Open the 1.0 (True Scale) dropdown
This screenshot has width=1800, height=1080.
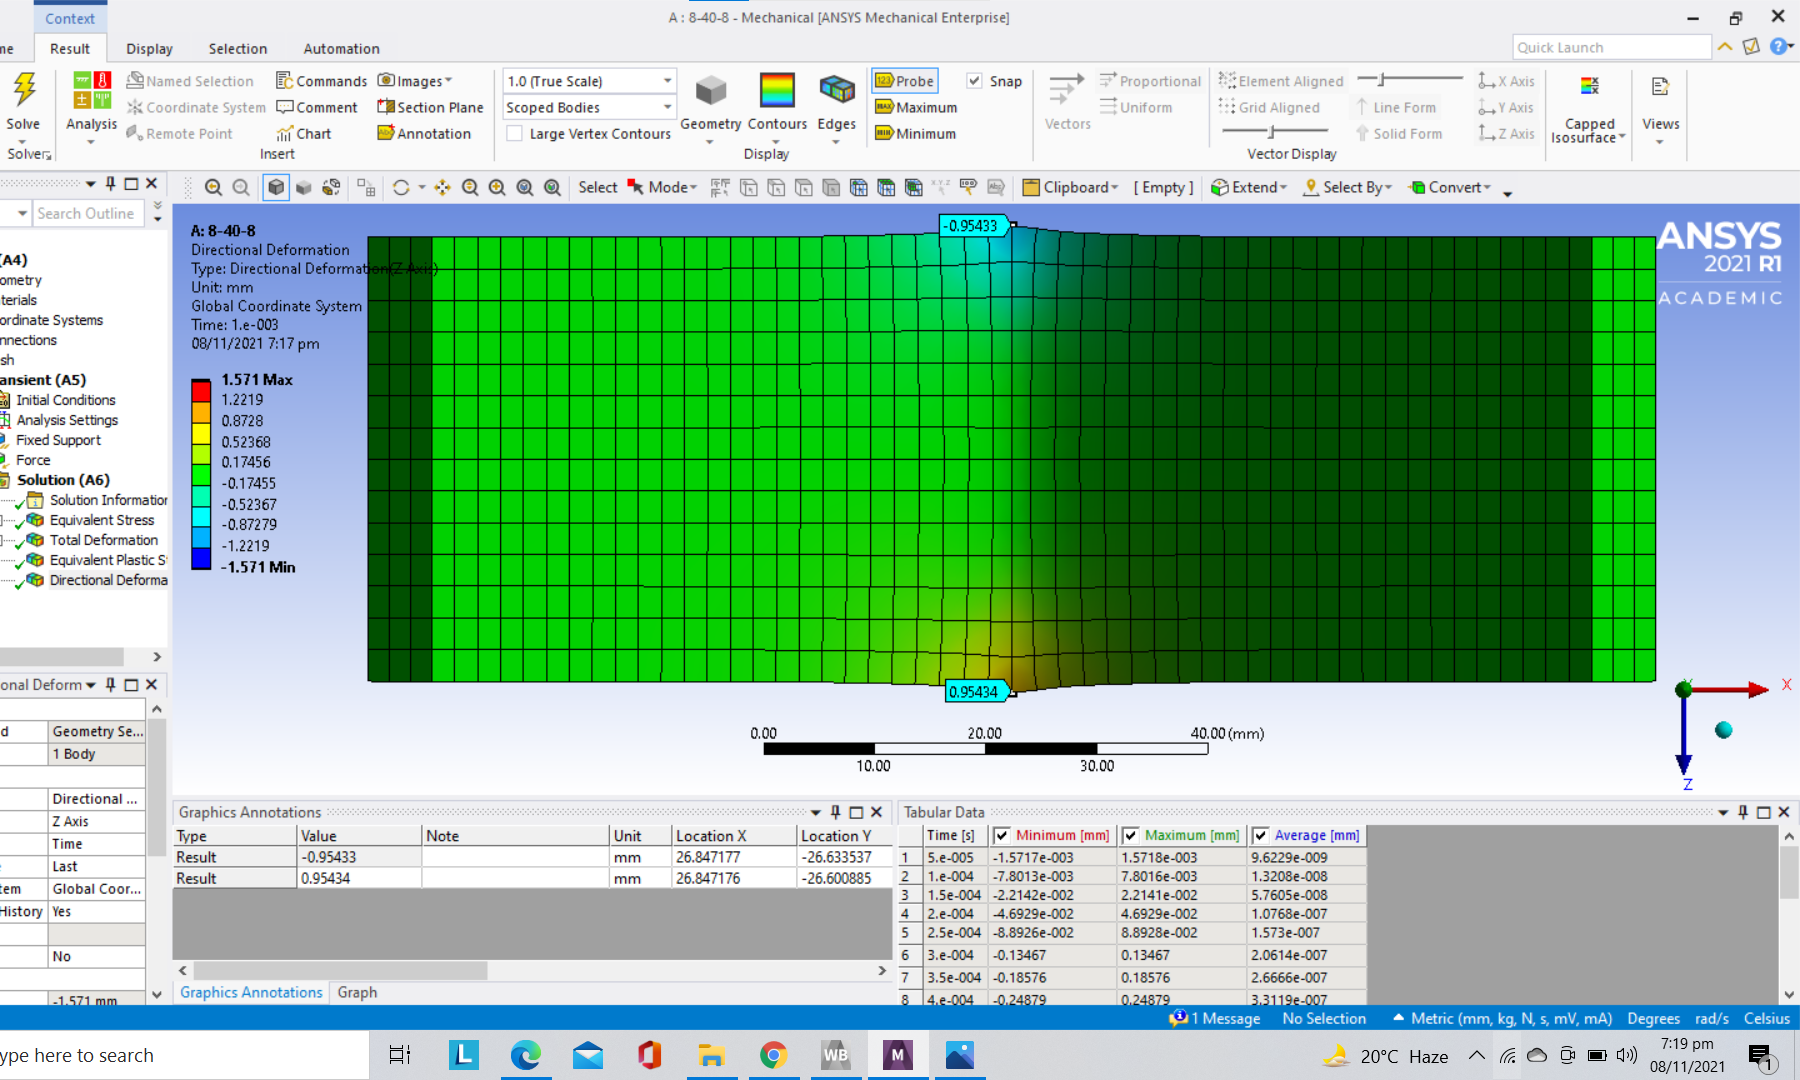589,81
